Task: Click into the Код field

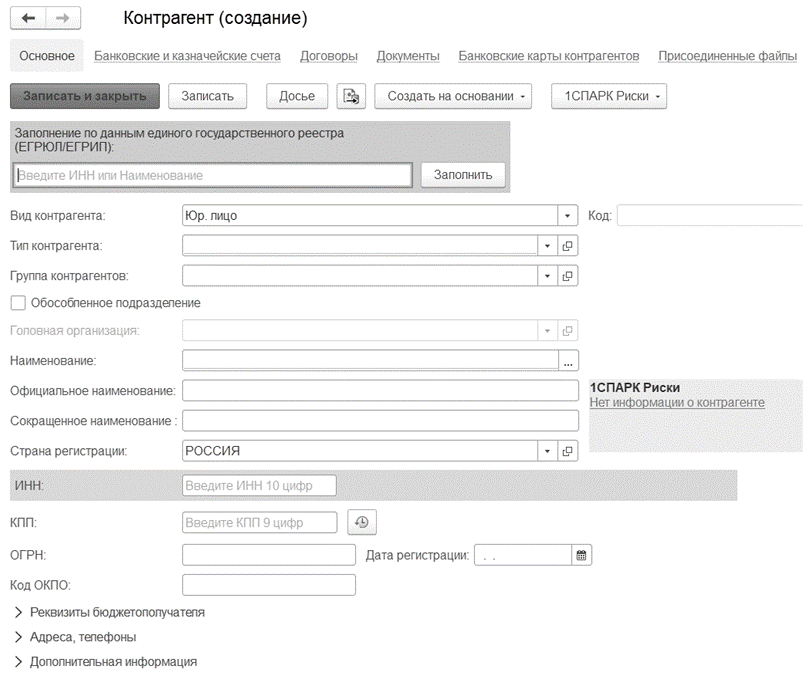Action: pyautogui.click(x=710, y=216)
